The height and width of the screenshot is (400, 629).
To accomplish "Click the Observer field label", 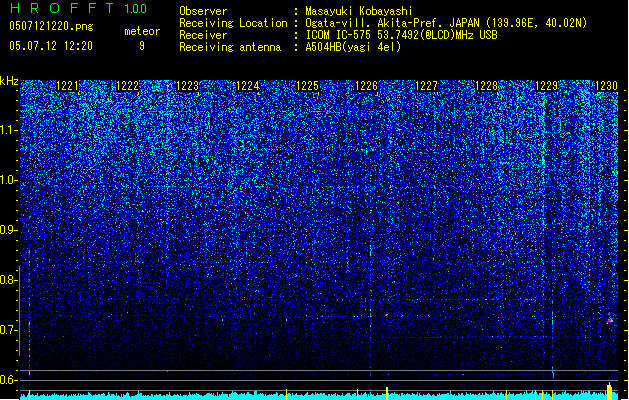I will click(203, 11).
